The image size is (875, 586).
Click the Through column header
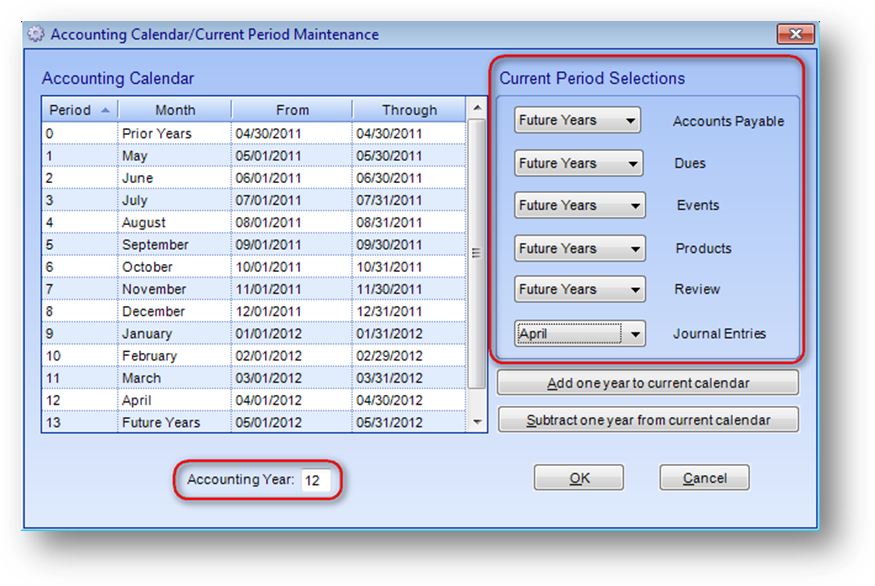click(408, 110)
